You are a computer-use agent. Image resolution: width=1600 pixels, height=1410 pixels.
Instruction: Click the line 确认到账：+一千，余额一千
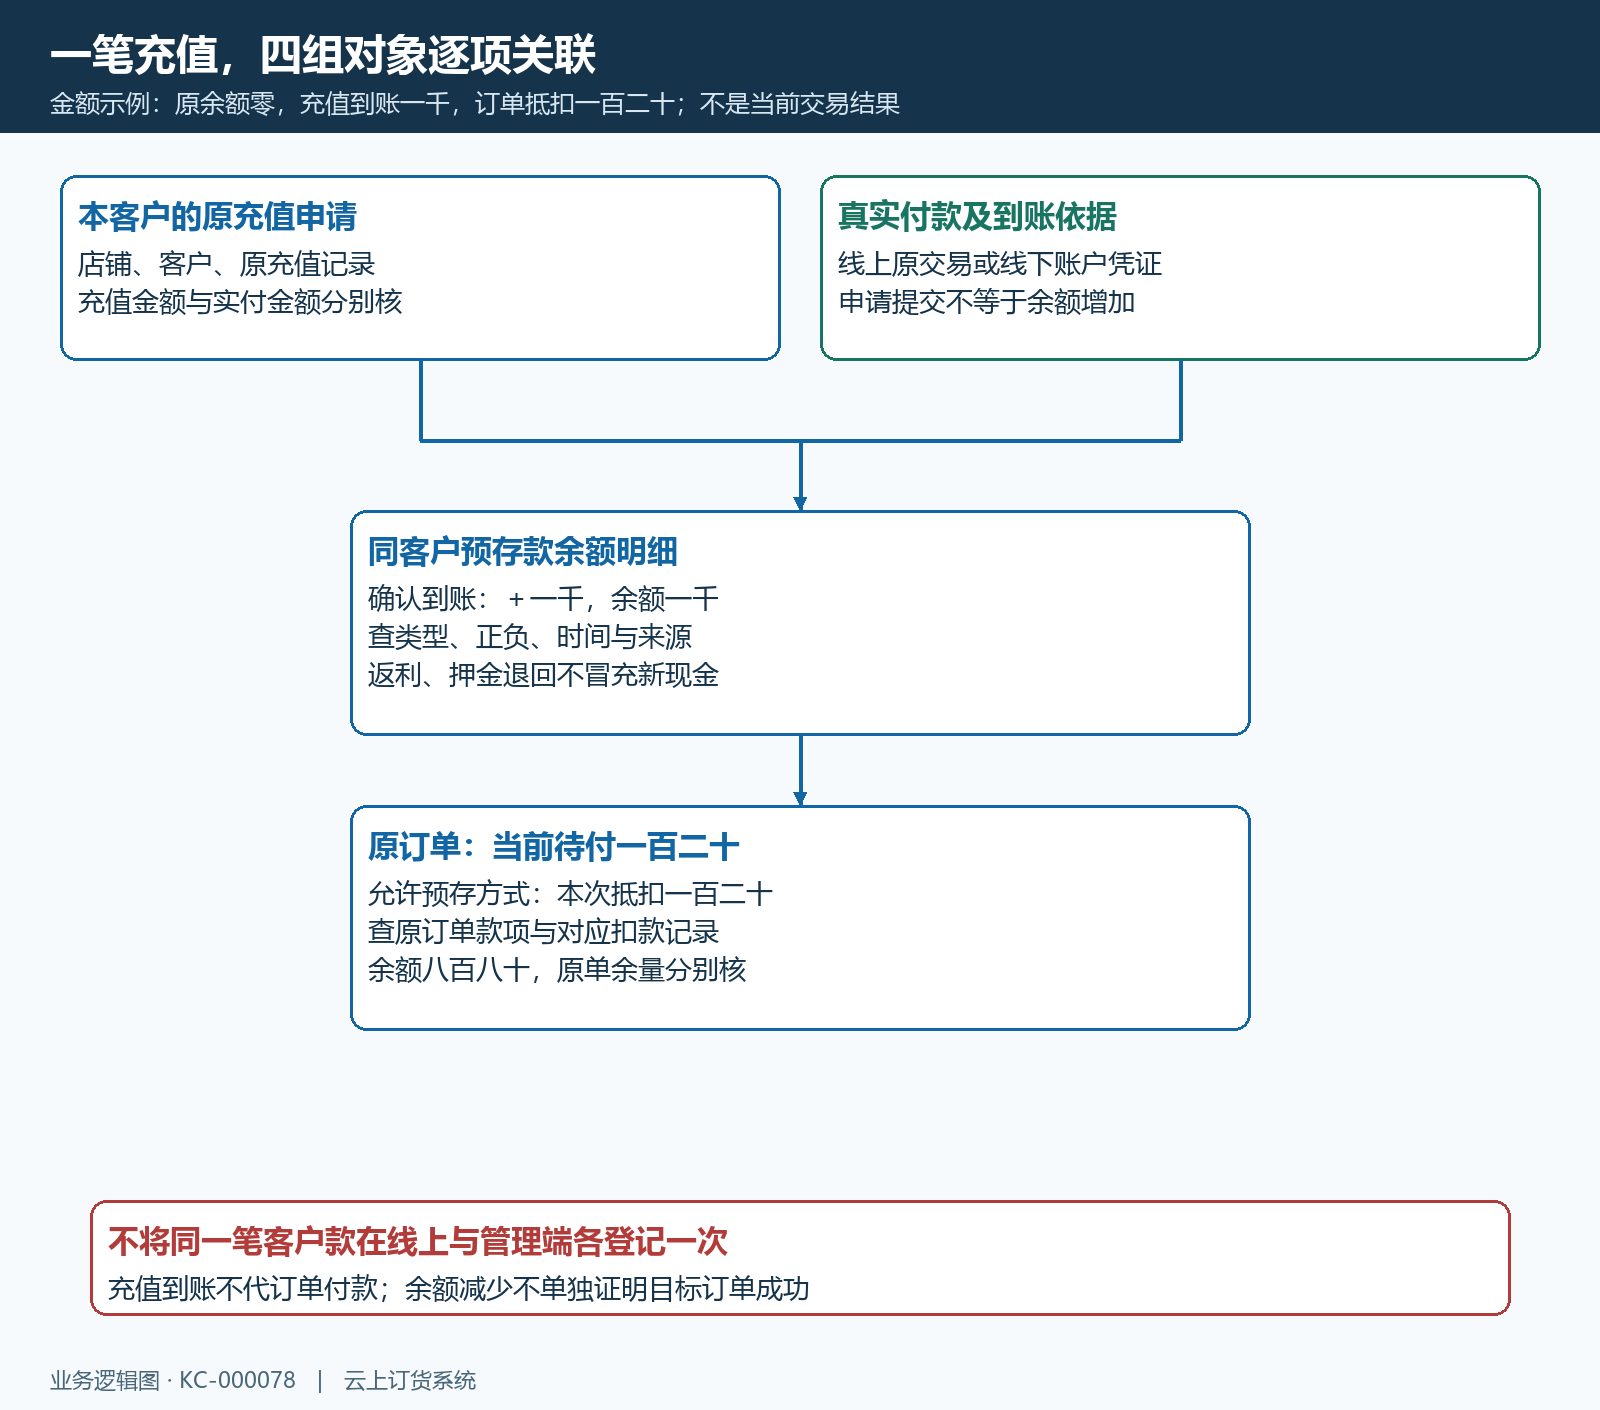pos(543,599)
